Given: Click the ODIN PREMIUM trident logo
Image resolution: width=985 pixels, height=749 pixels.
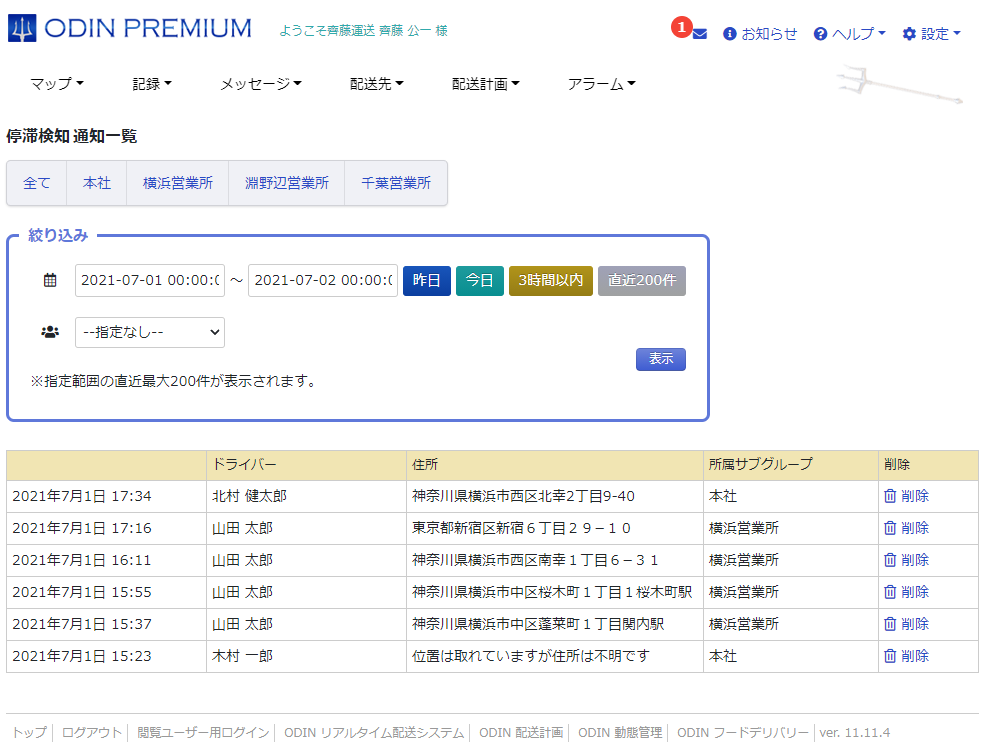Looking at the screenshot, I should point(22,28).
